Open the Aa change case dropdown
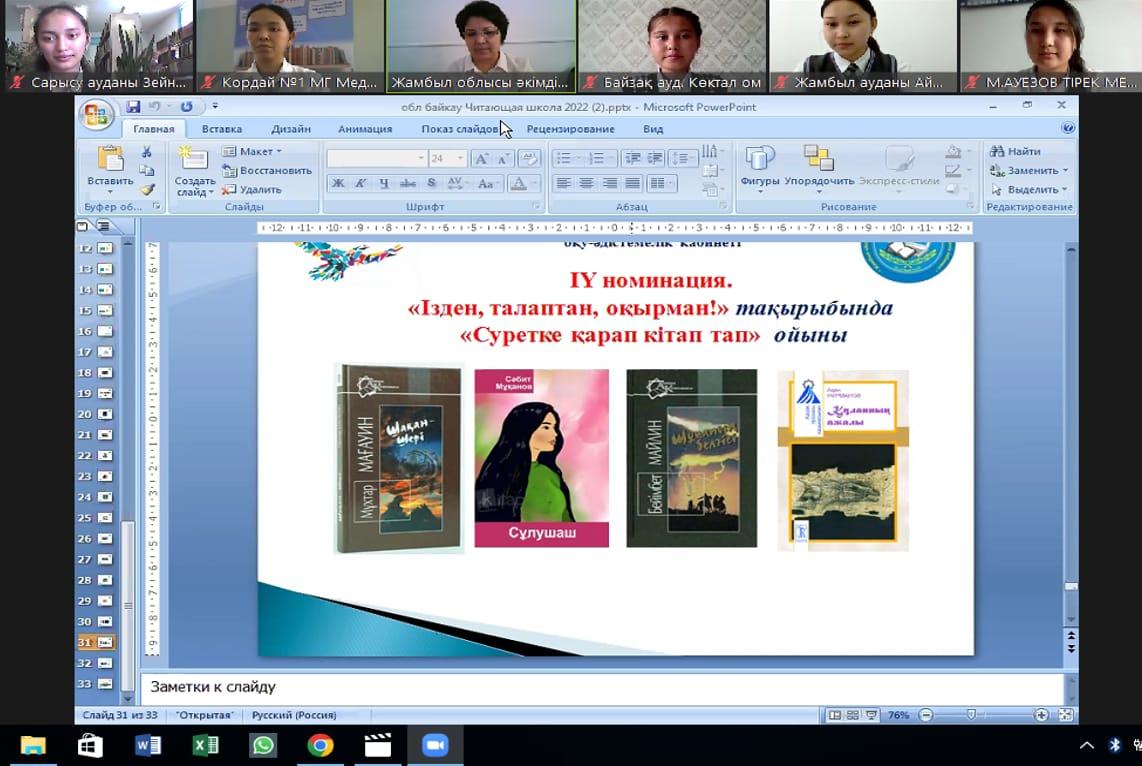1142x766 pixels. [487, 183]
